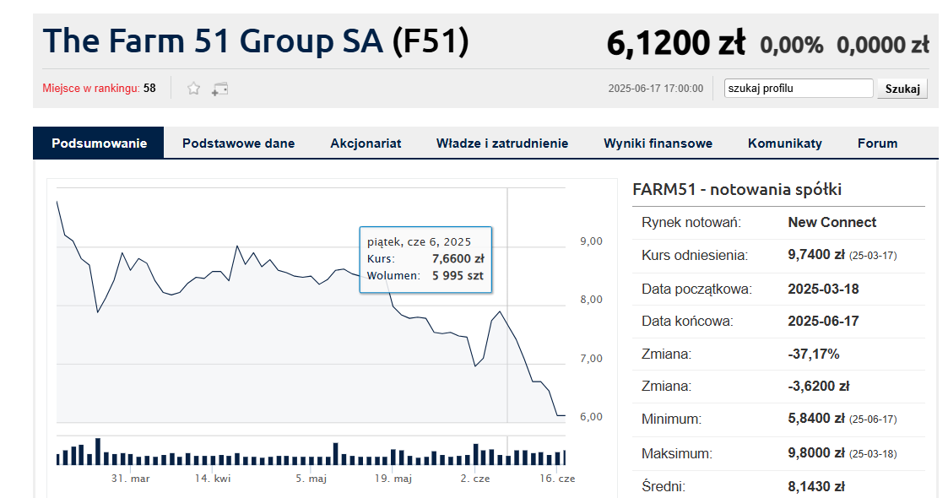Click the szukaj profilu search field

pos(799,88)
